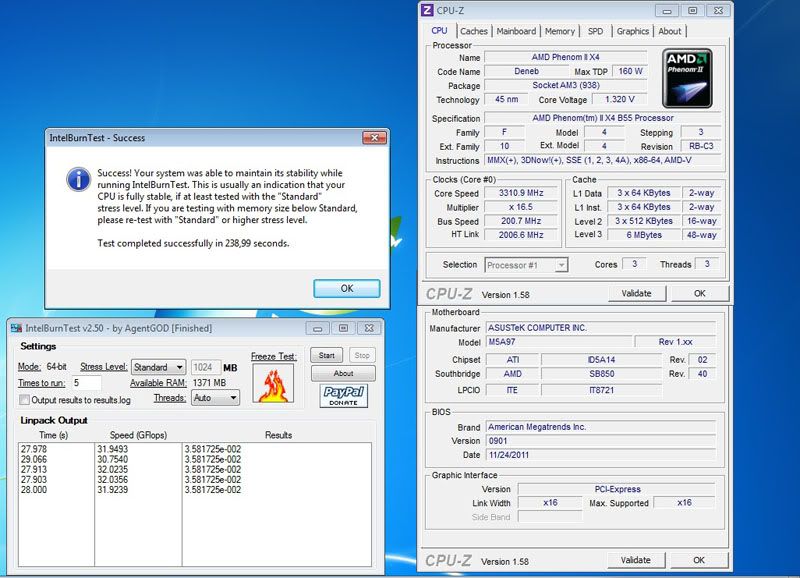Select the 30.7540 GFlops value
The image size is (800, 578).
(113, 459)
